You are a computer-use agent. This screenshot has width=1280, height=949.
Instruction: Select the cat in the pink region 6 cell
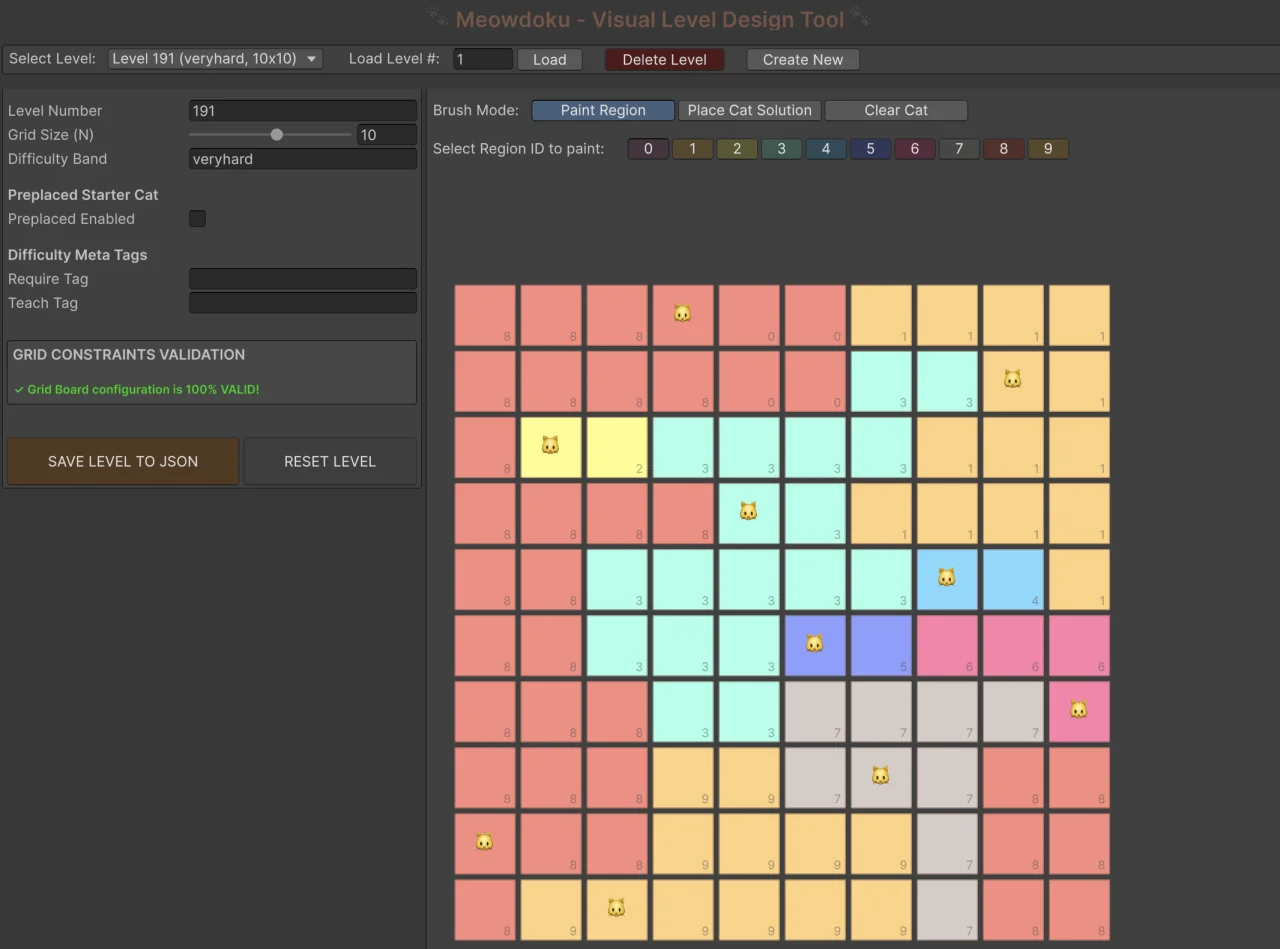point(1078,710)
